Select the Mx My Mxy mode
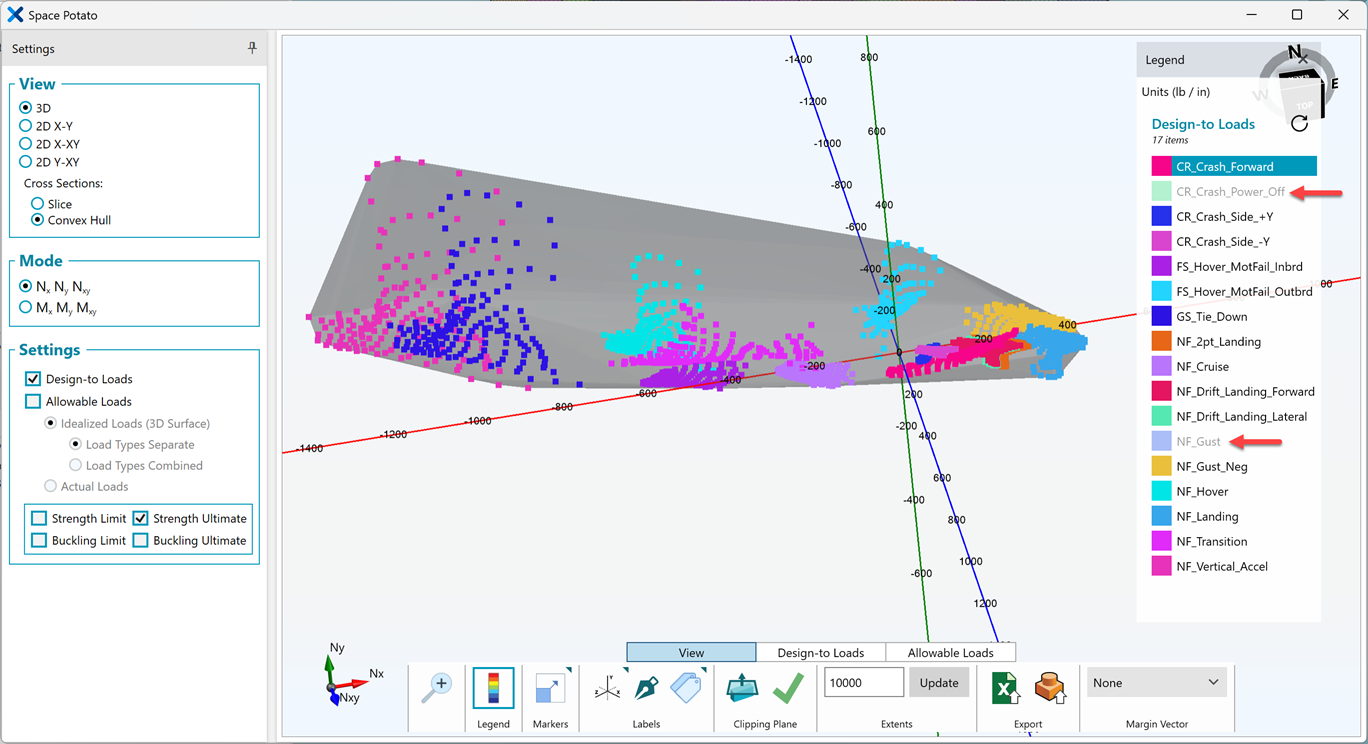 click(x=26, y=308)
